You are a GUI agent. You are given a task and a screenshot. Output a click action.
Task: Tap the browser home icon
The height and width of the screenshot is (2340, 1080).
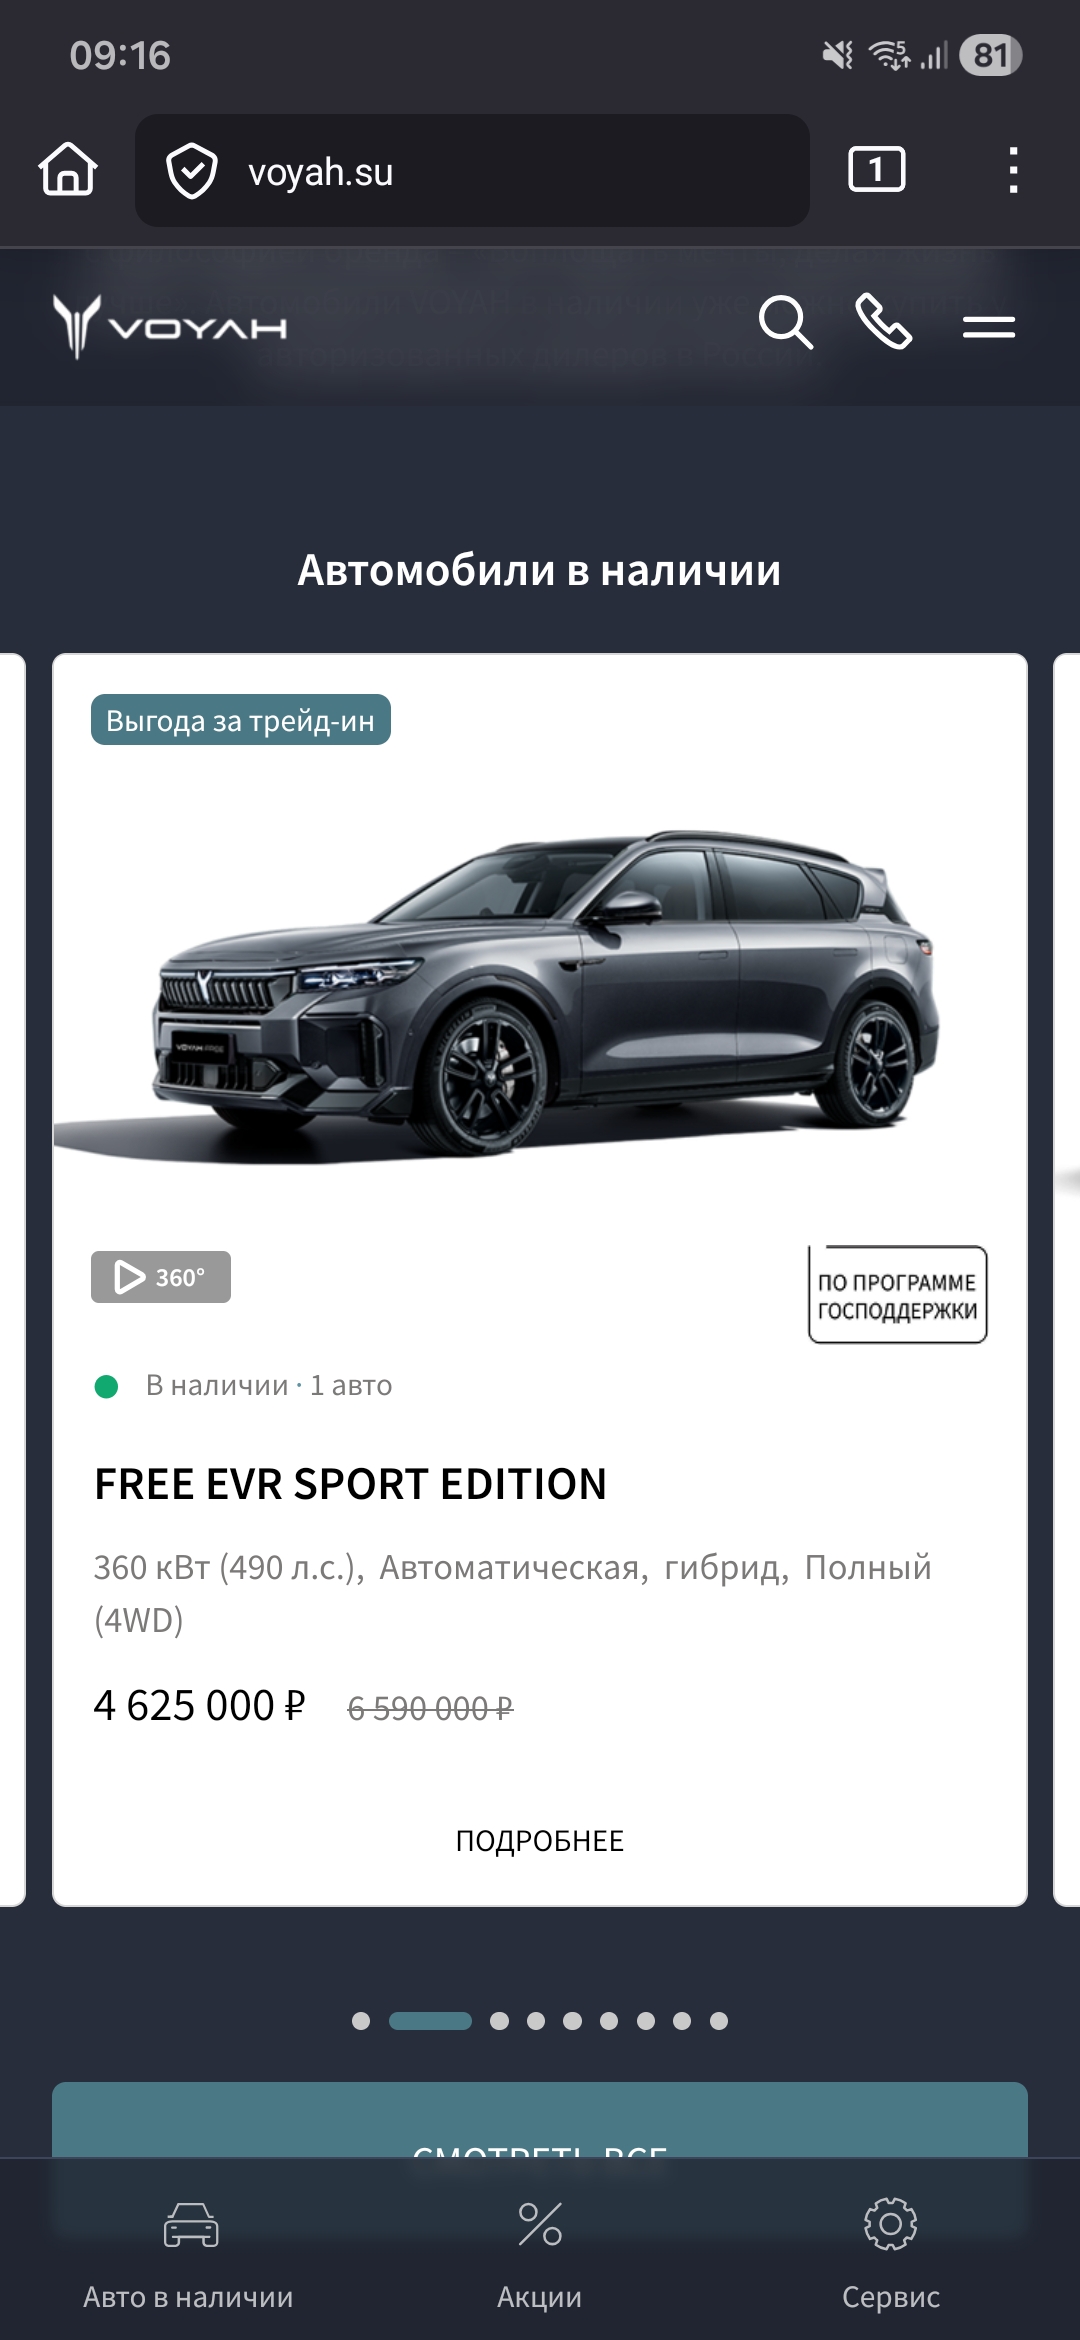pos(68,170)
